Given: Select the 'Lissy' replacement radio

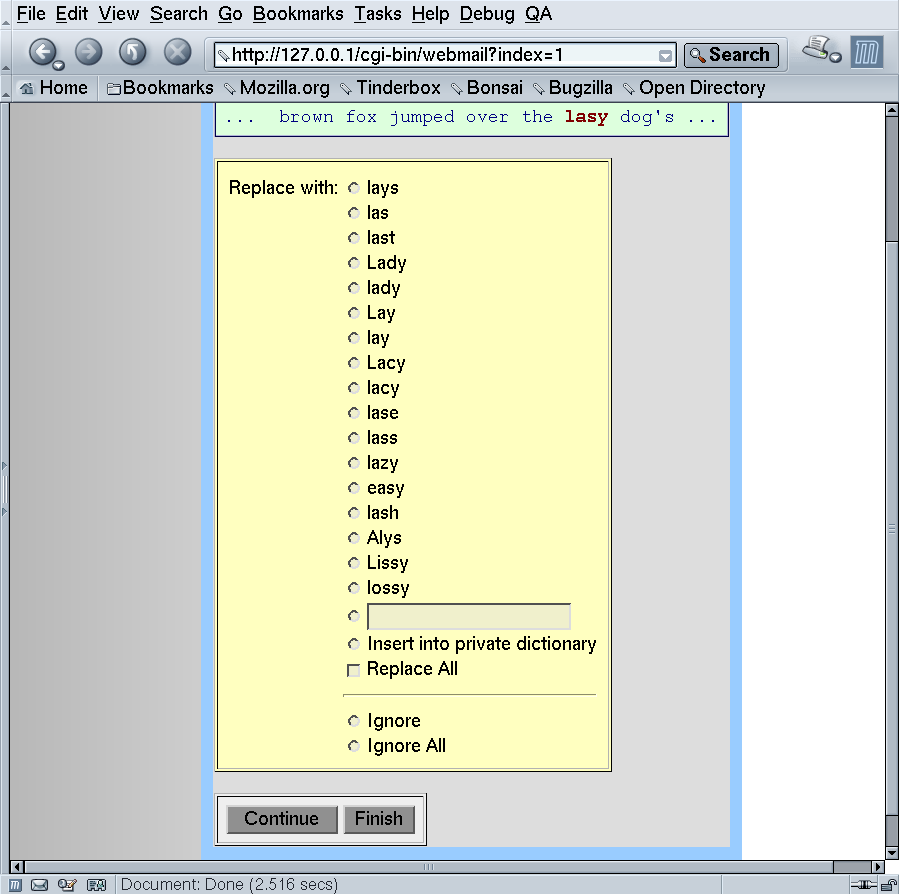Looking at the screenshot, I should click(354, 563).
